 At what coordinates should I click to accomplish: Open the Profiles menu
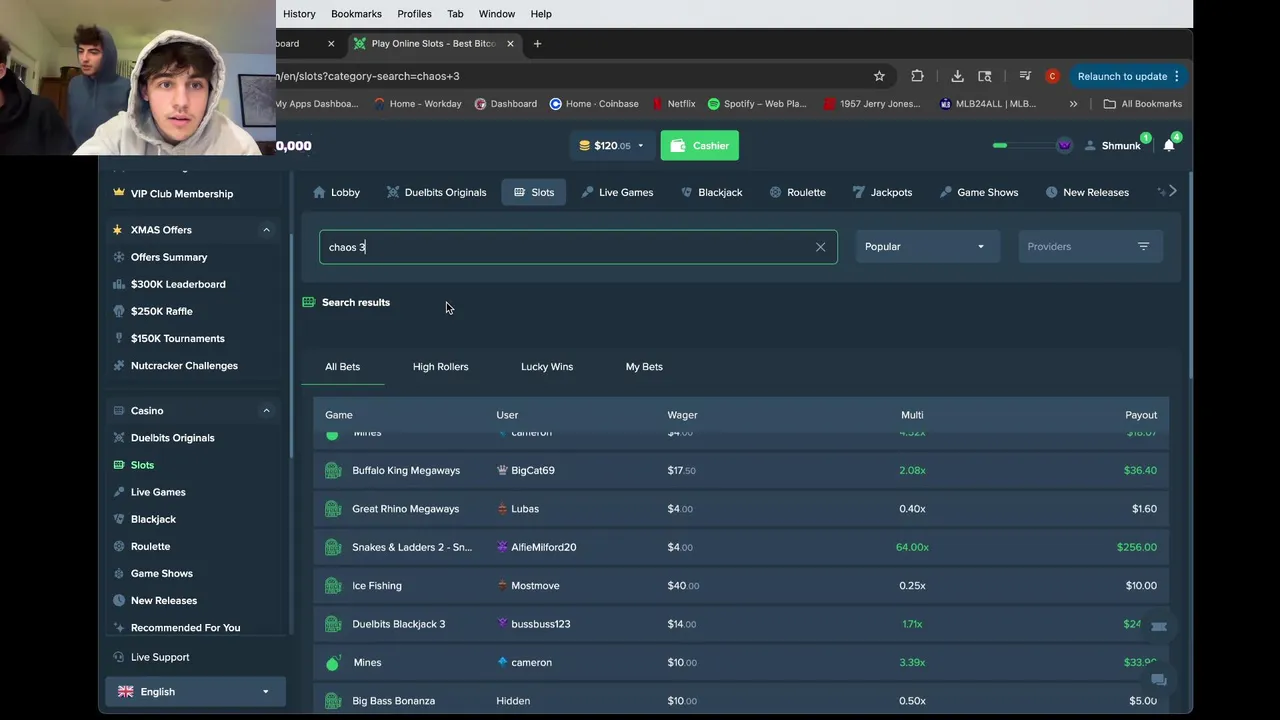[414, 14]
